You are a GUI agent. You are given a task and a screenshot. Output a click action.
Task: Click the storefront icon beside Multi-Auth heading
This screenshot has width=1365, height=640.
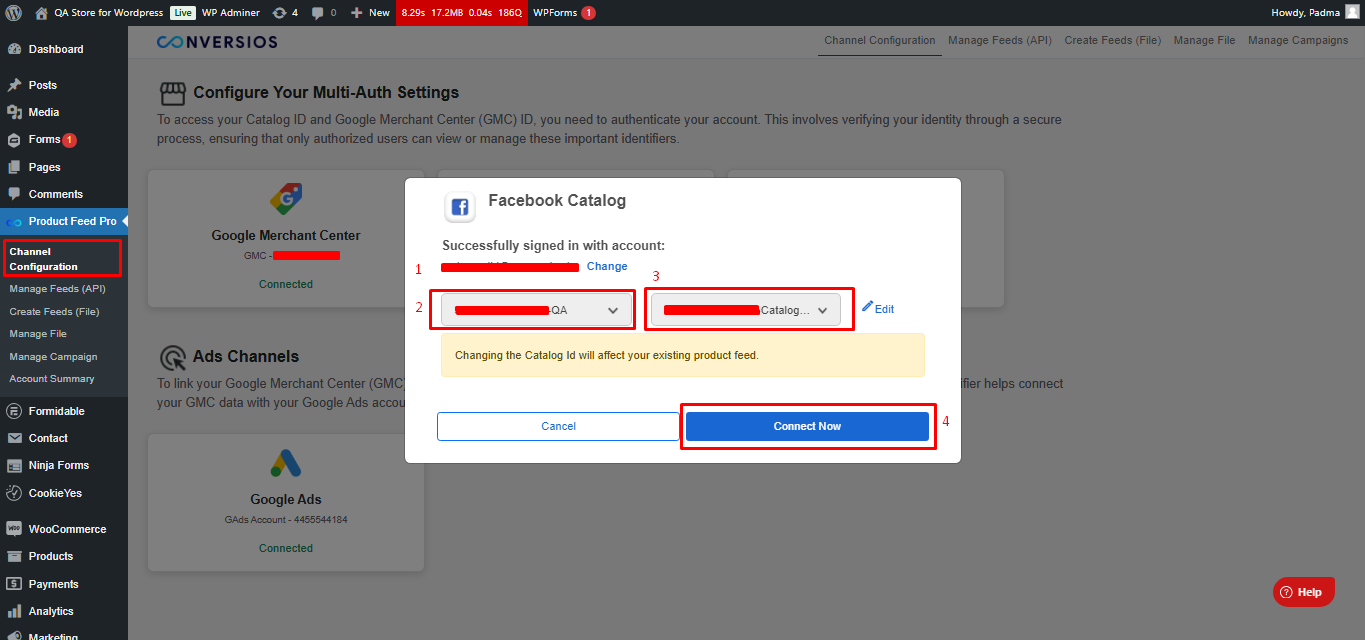point(173,93)
